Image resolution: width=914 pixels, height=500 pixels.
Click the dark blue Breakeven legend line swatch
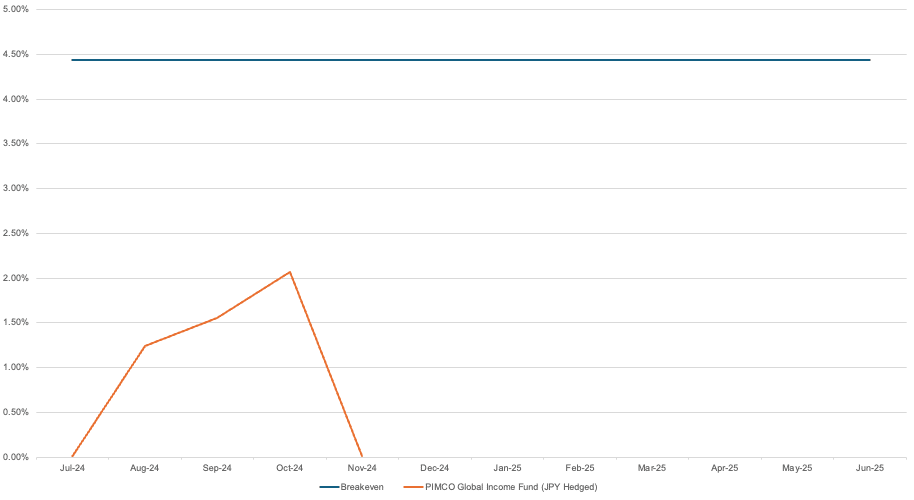click(329, 487)
